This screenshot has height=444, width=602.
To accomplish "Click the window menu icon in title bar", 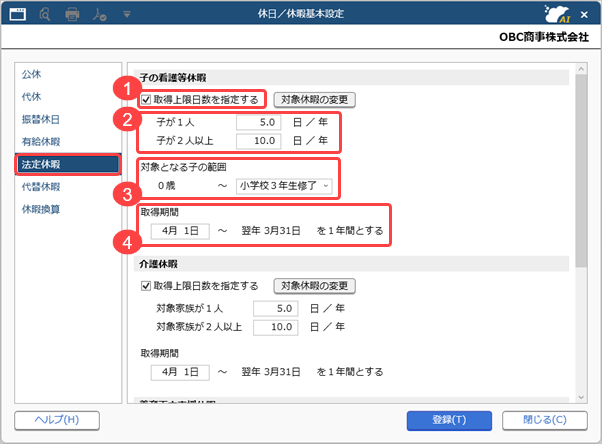I will tap(18, 15).
